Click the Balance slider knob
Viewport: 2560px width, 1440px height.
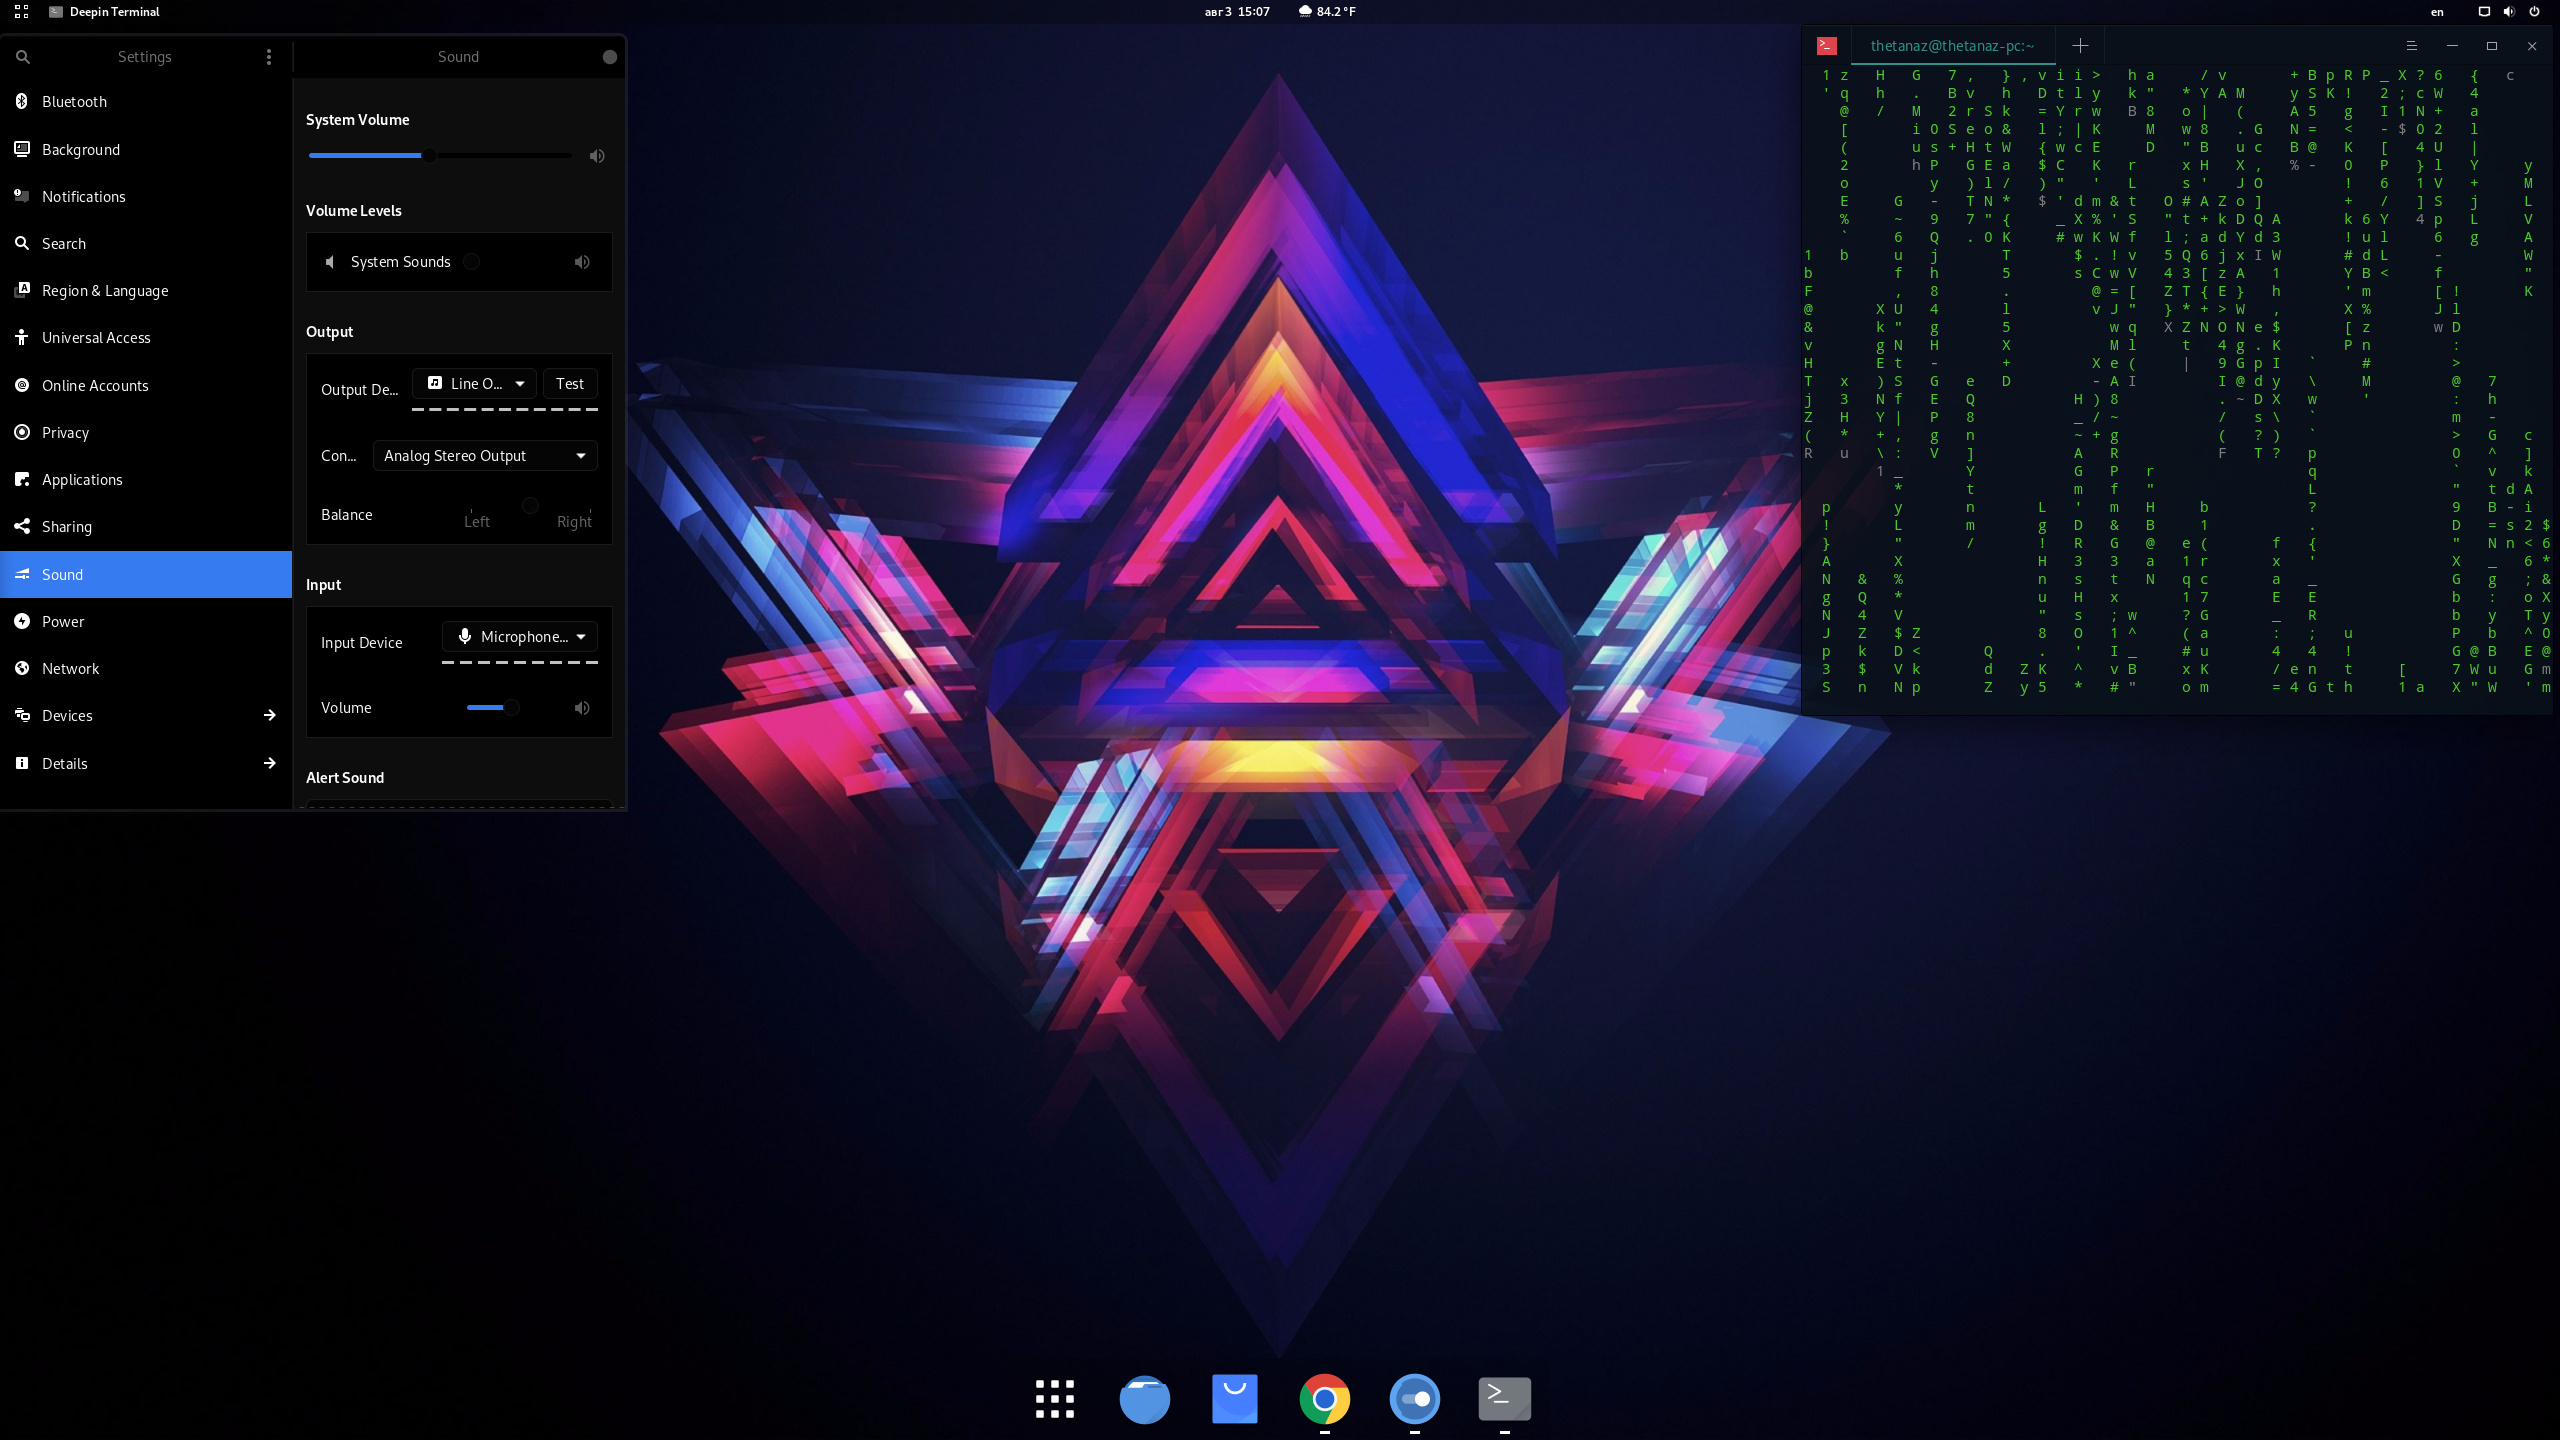point(531,505)
